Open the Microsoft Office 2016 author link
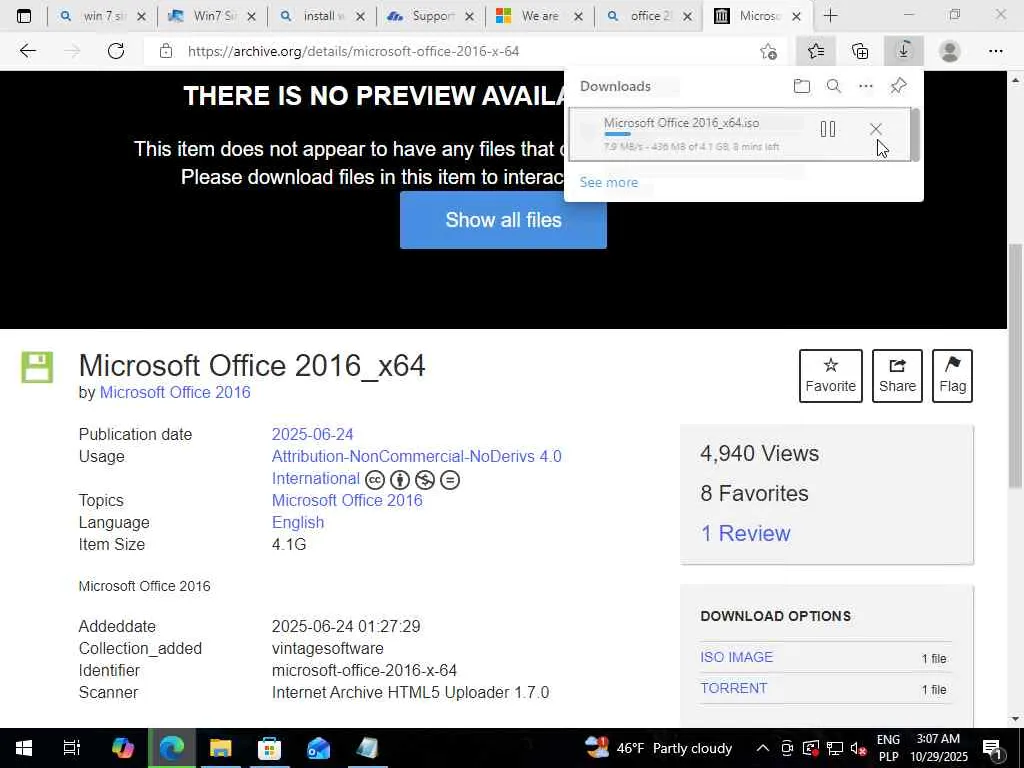The width and height of the screenshot is (1024, 768). point(175,392)
